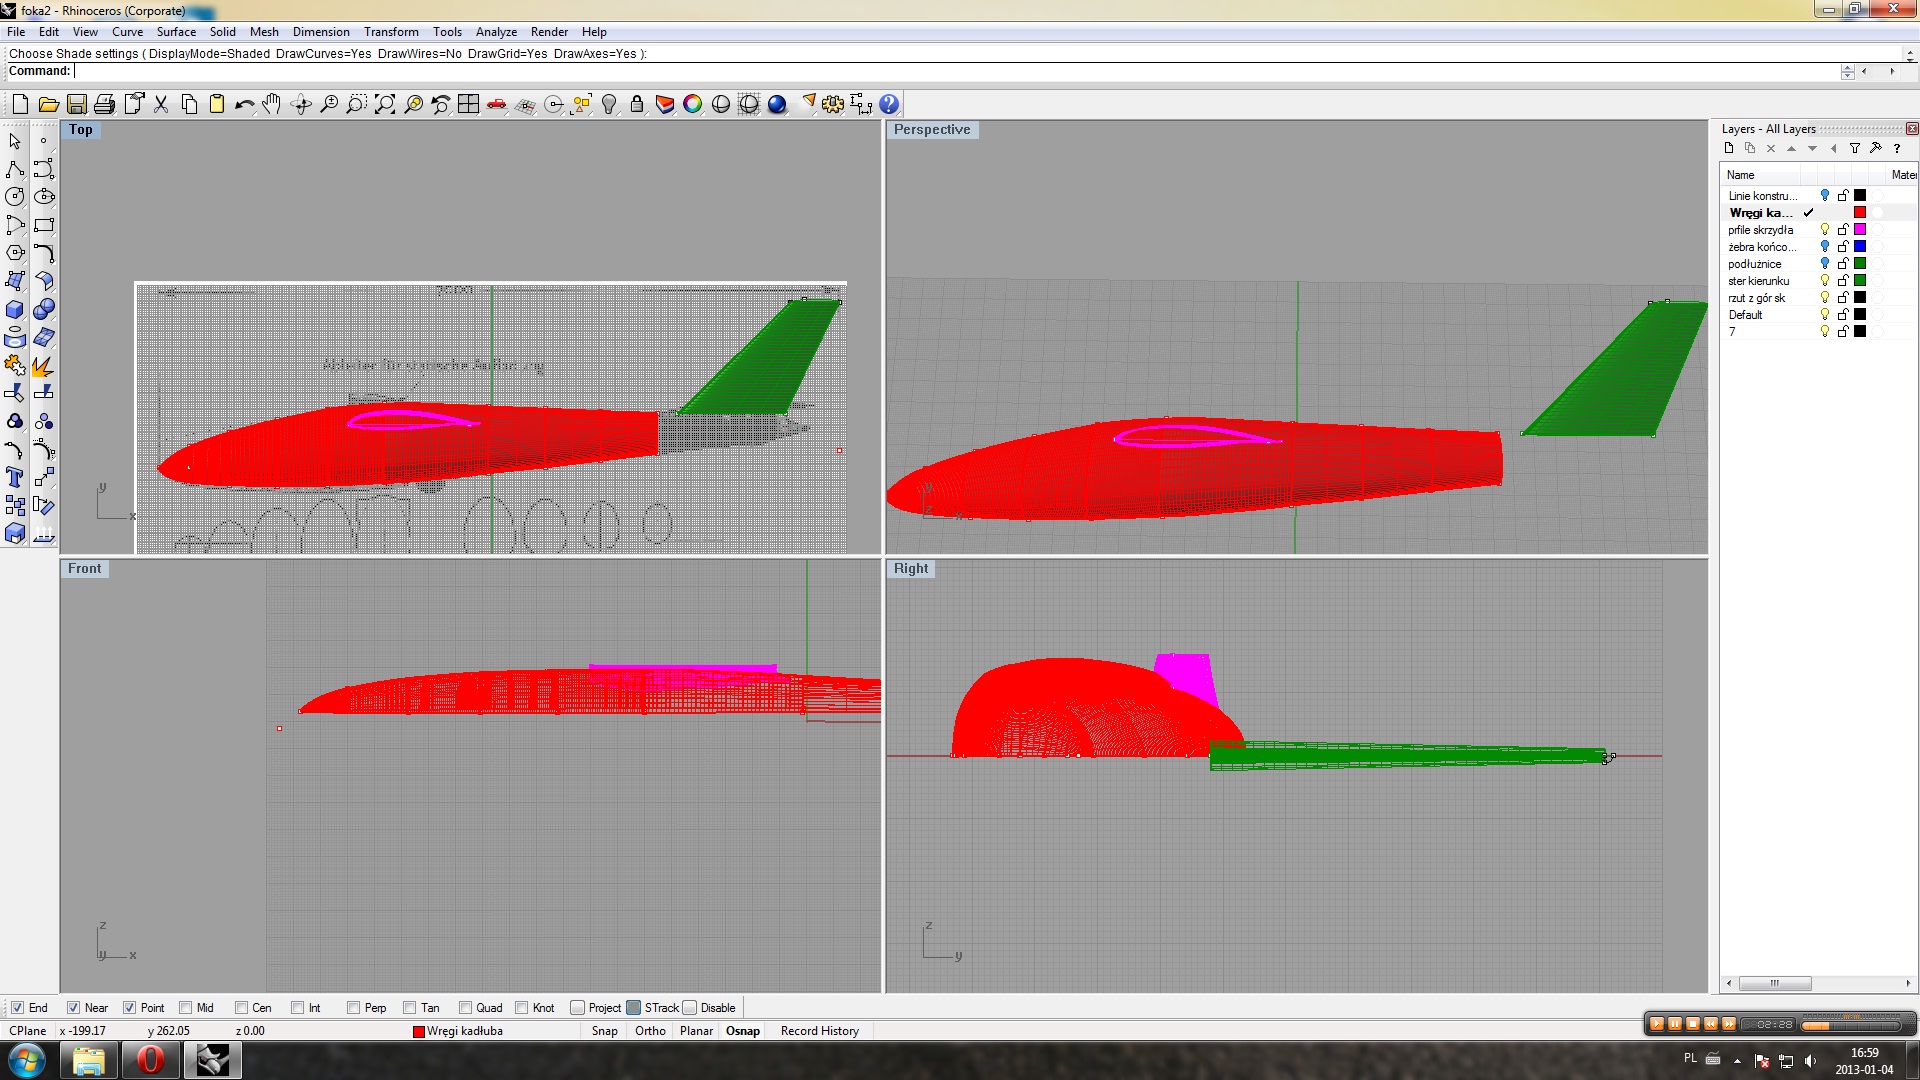Click the red car Set View icon
The height and width of the screenshot is (1080, 1920).
click(x=496, y=104)
